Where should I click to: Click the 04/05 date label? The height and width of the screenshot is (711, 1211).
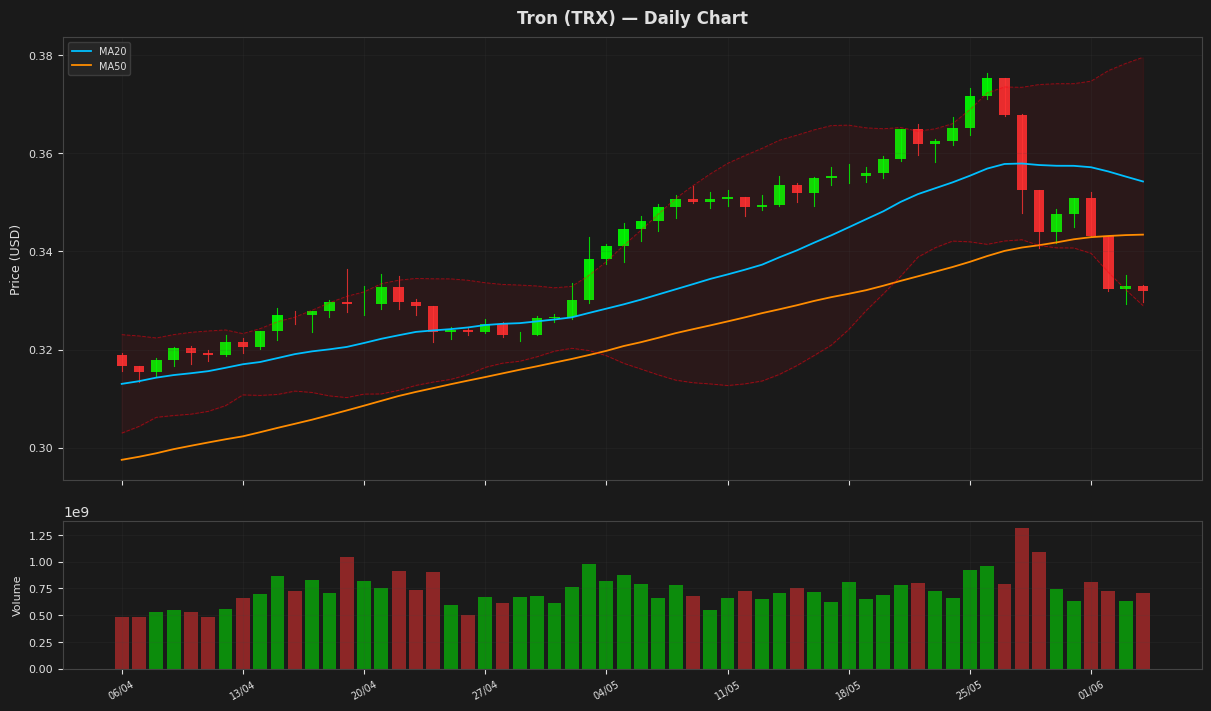tap(604, 690)
